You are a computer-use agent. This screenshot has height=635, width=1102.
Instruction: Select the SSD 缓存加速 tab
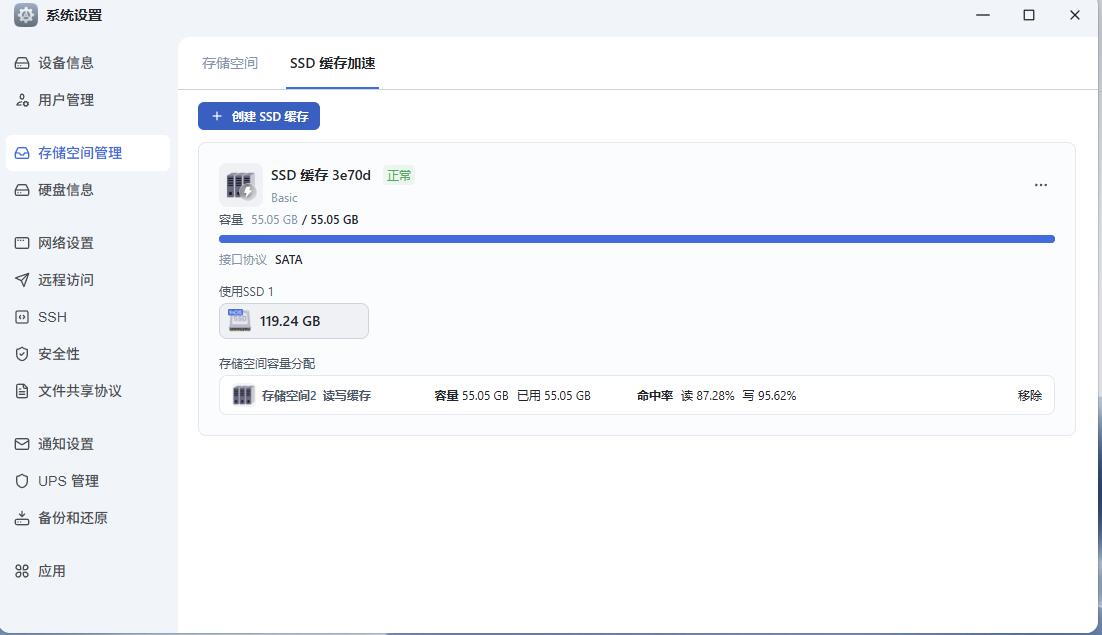point(332,63)
